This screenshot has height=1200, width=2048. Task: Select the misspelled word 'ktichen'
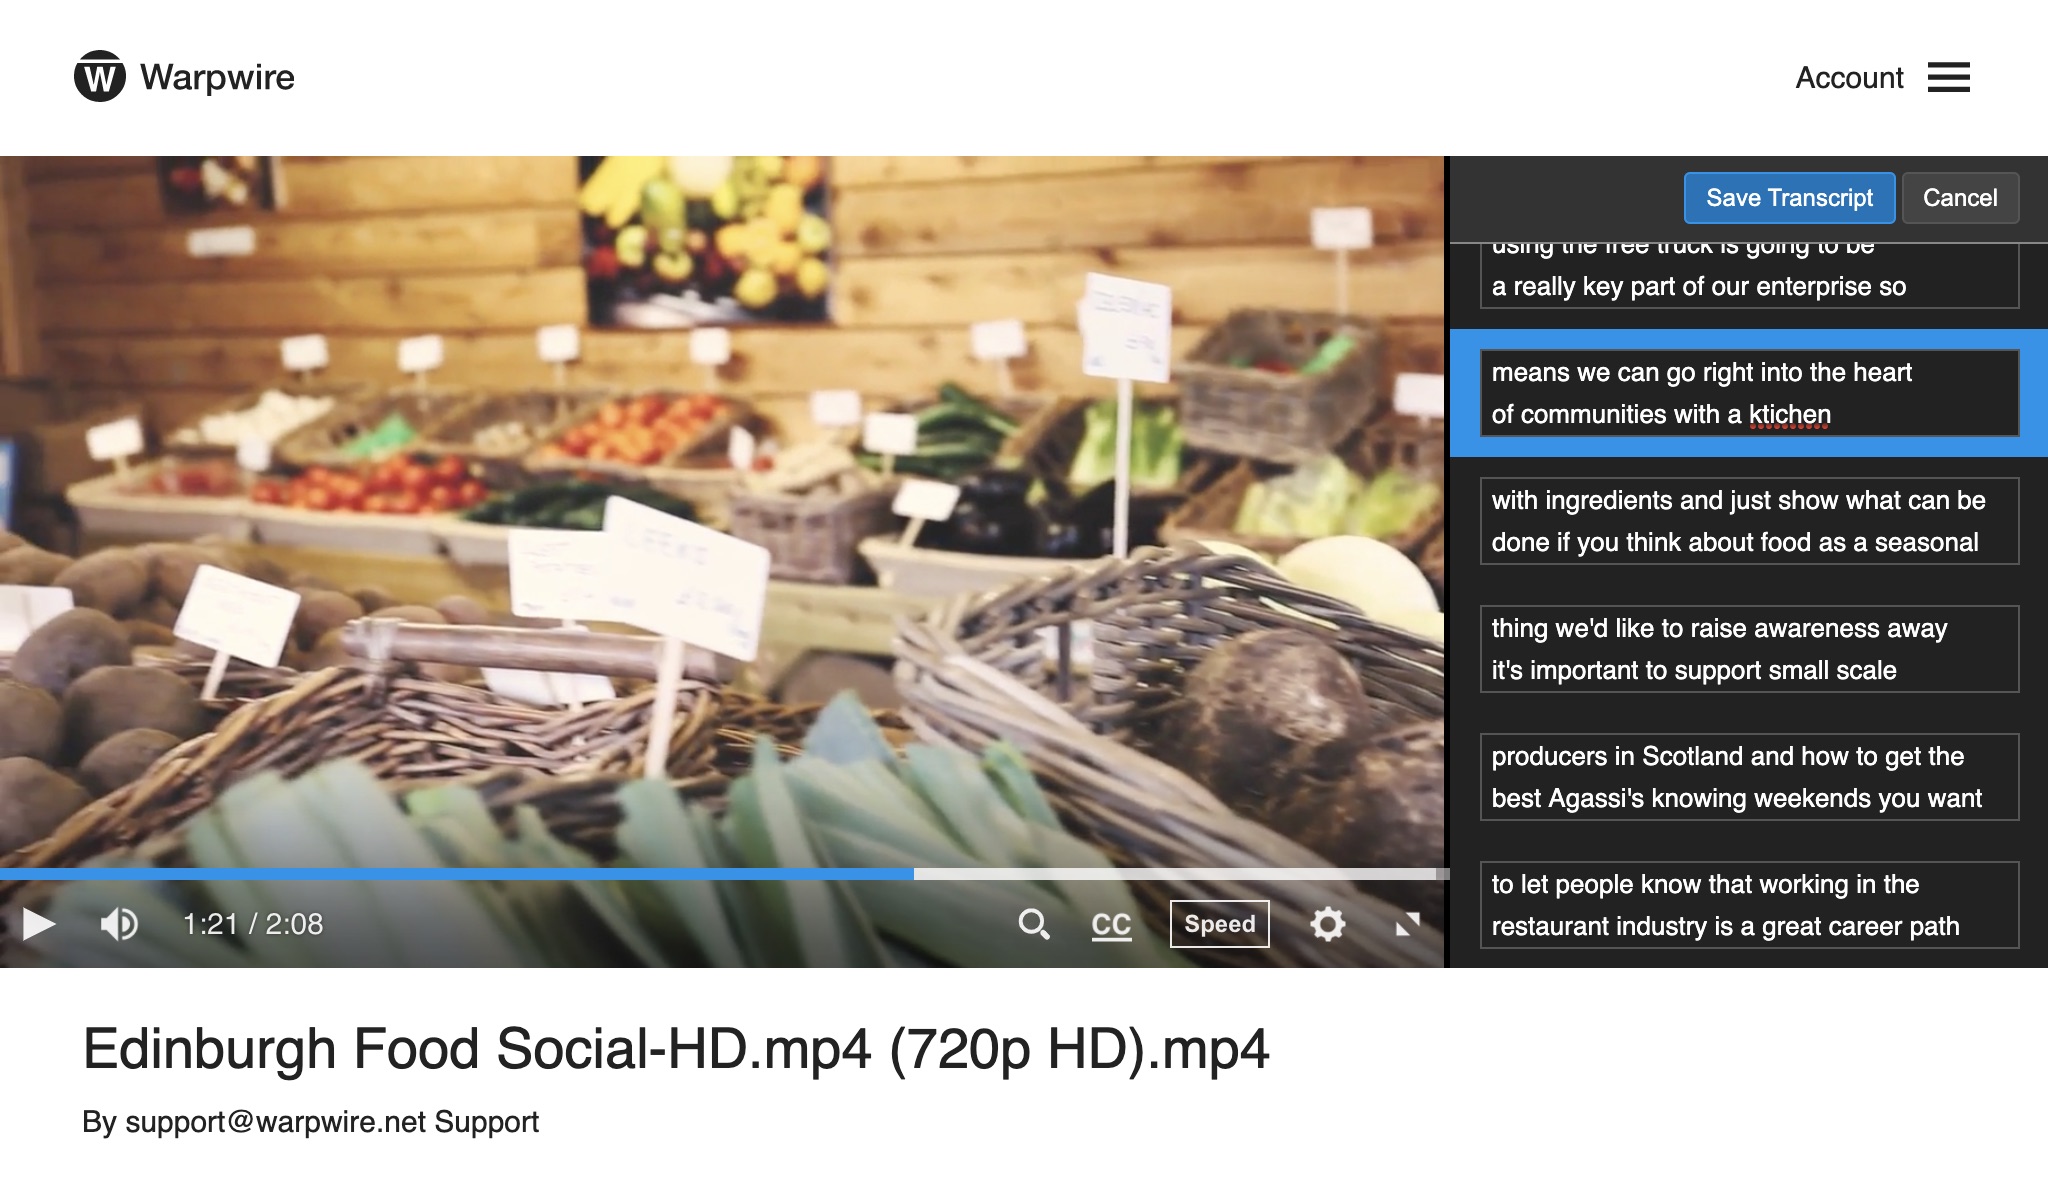[1789, 415]
